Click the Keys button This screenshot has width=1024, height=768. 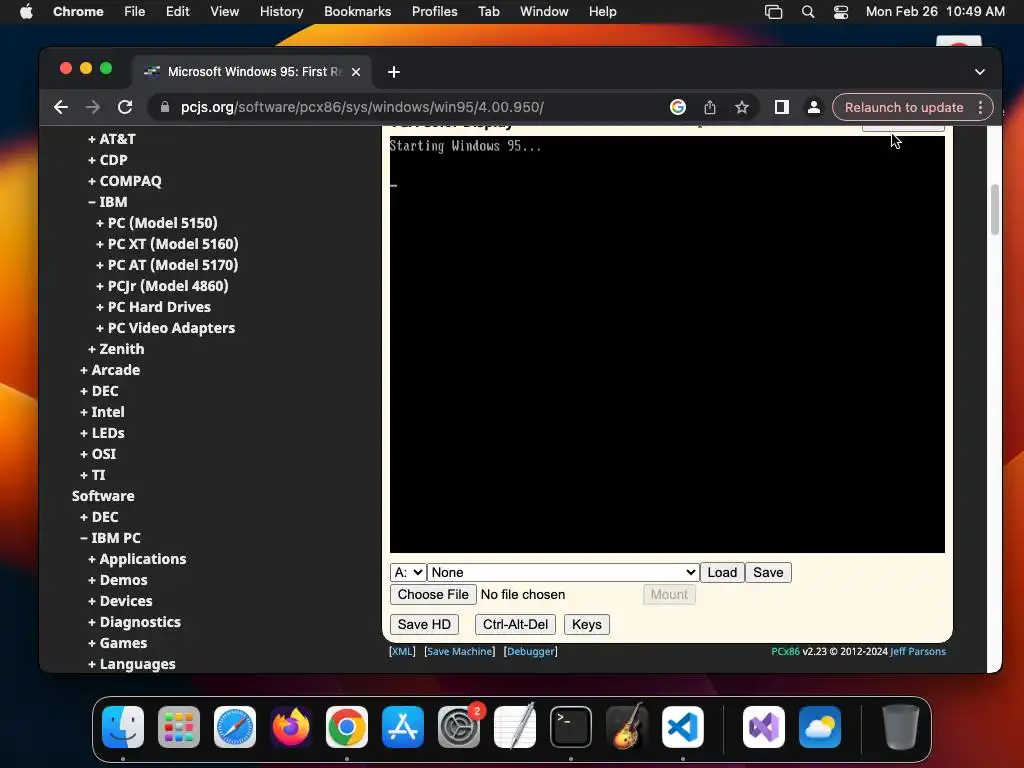586,624
